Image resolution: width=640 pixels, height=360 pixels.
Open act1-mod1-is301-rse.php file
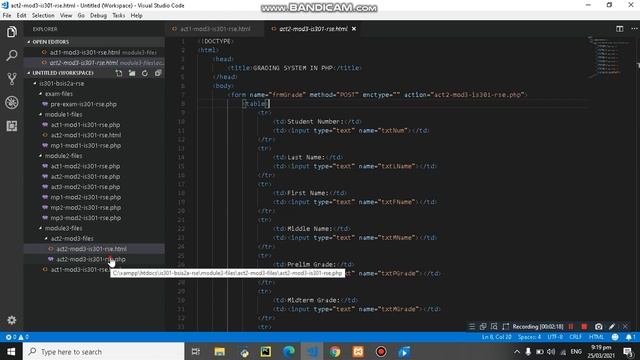(85, 125)
